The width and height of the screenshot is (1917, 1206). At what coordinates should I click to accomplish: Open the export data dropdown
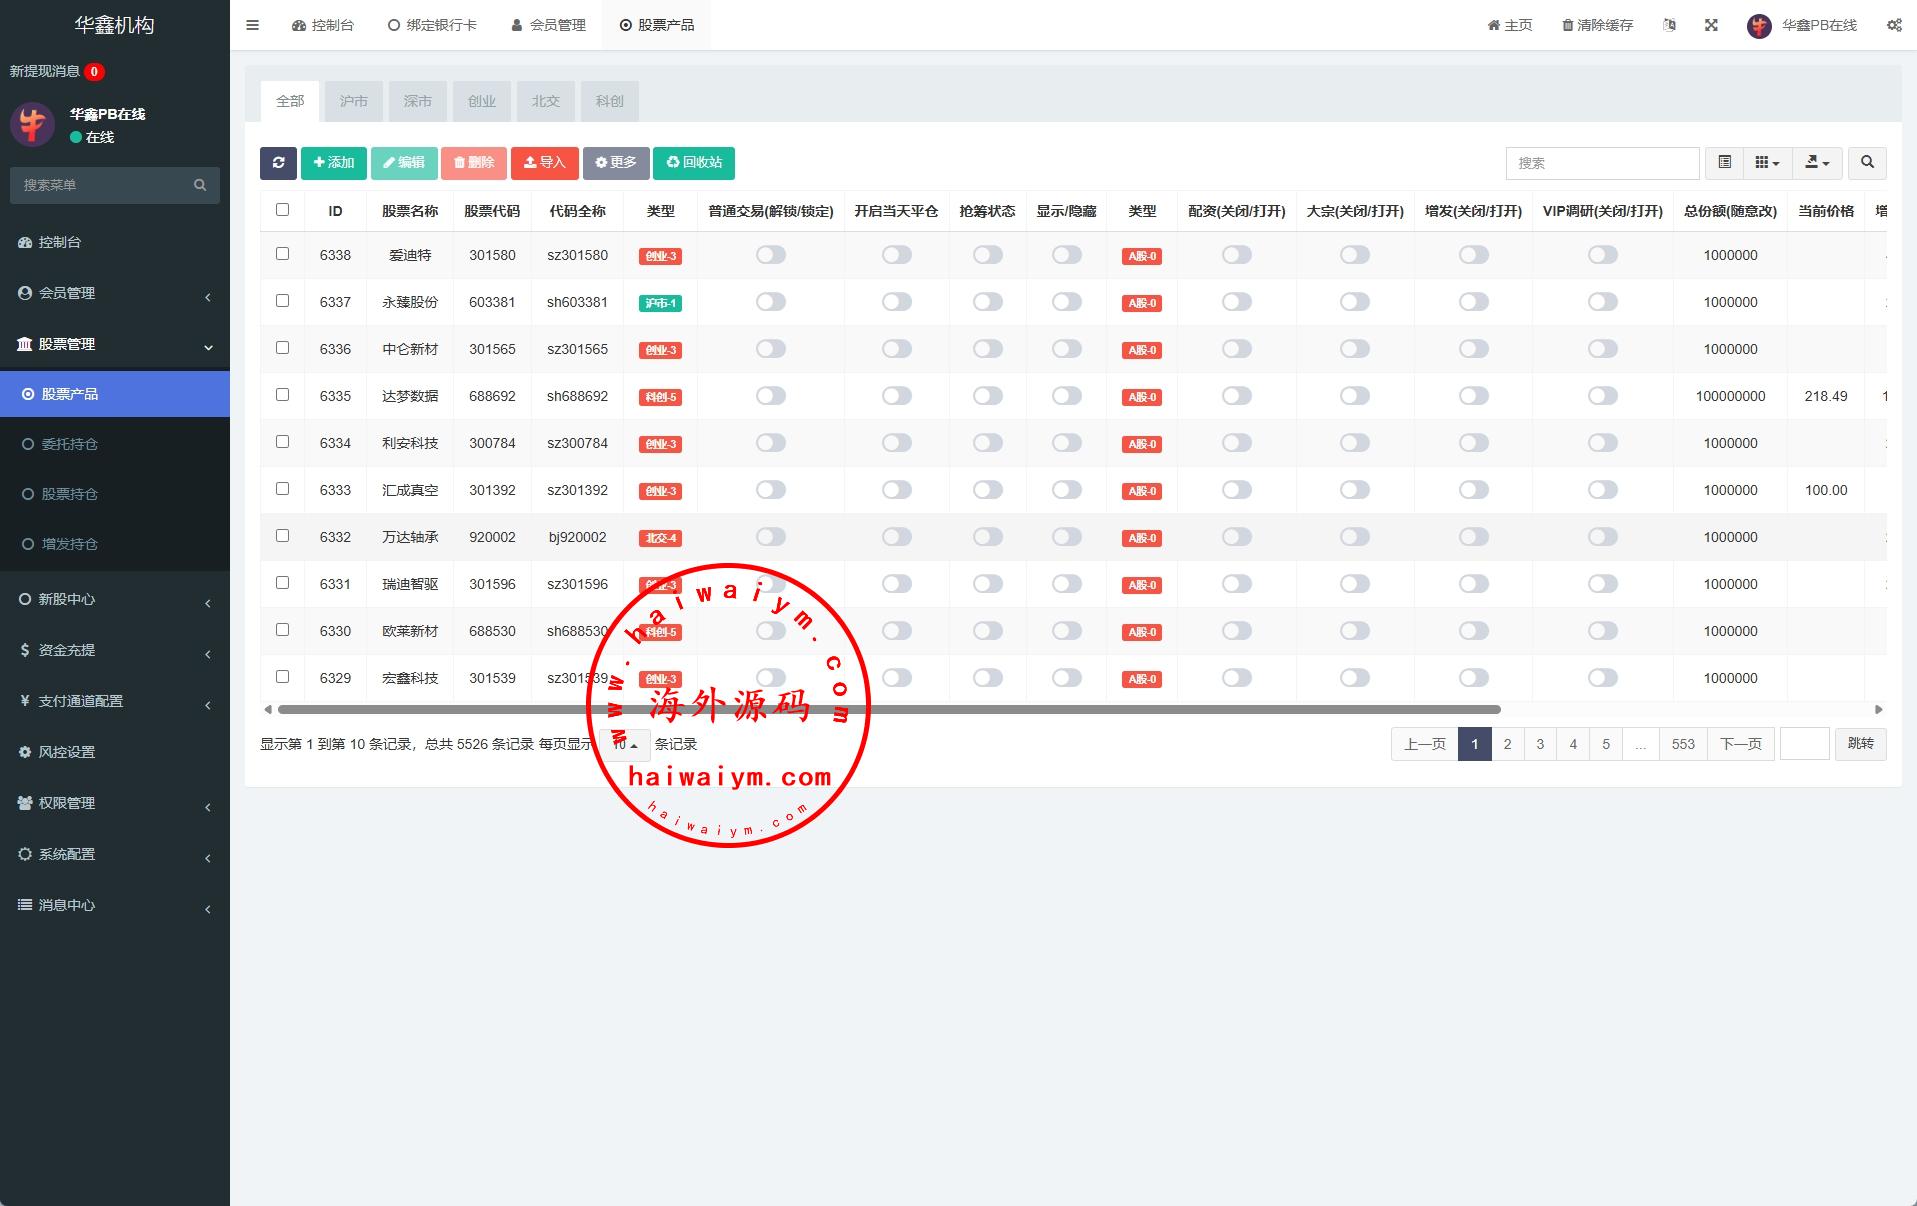click(1817, 163)
